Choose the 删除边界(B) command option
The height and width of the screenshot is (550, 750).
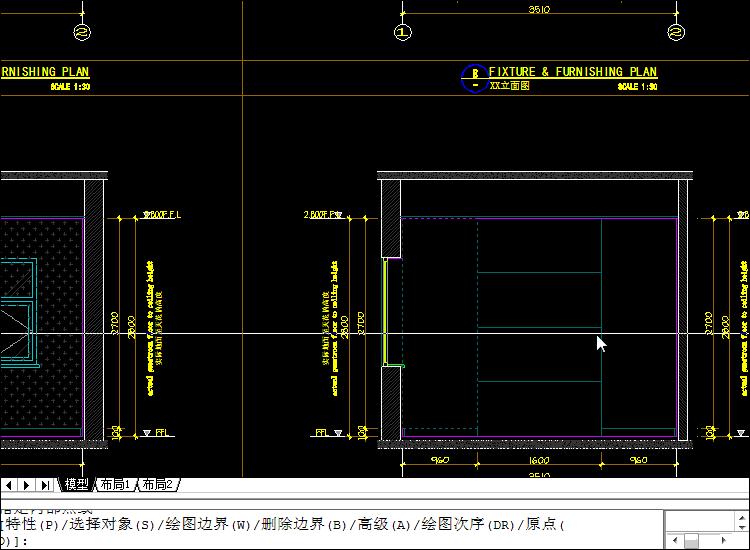coord(304,524)
